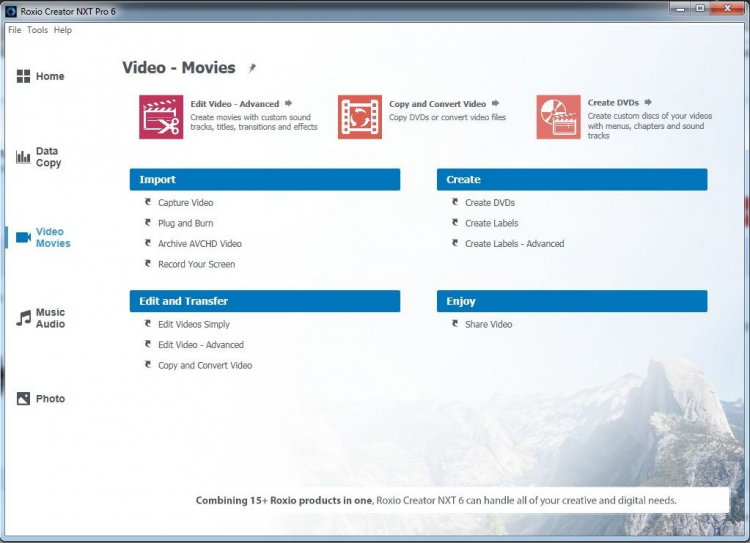The width and height of the screenshot is (750, 543).
Task: Open Create Labels link
Action: pyautogui.click(x=492, y=223)
